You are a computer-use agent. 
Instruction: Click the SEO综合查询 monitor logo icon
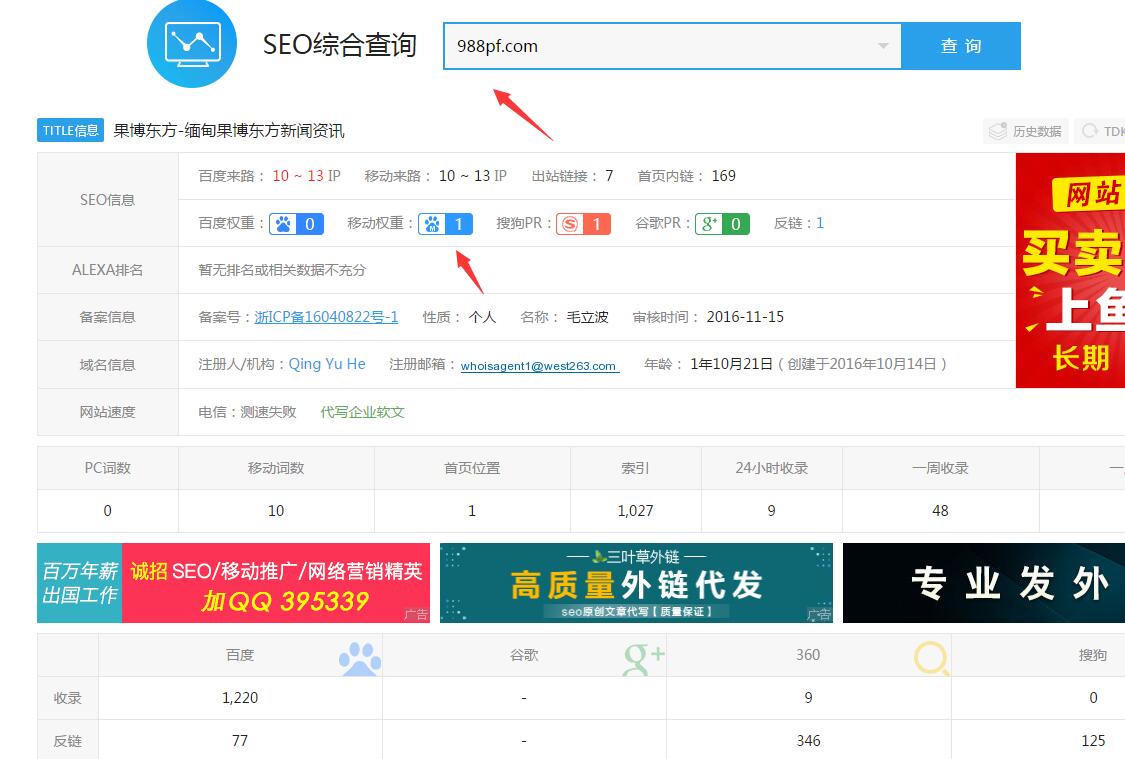tap(192, 44)
